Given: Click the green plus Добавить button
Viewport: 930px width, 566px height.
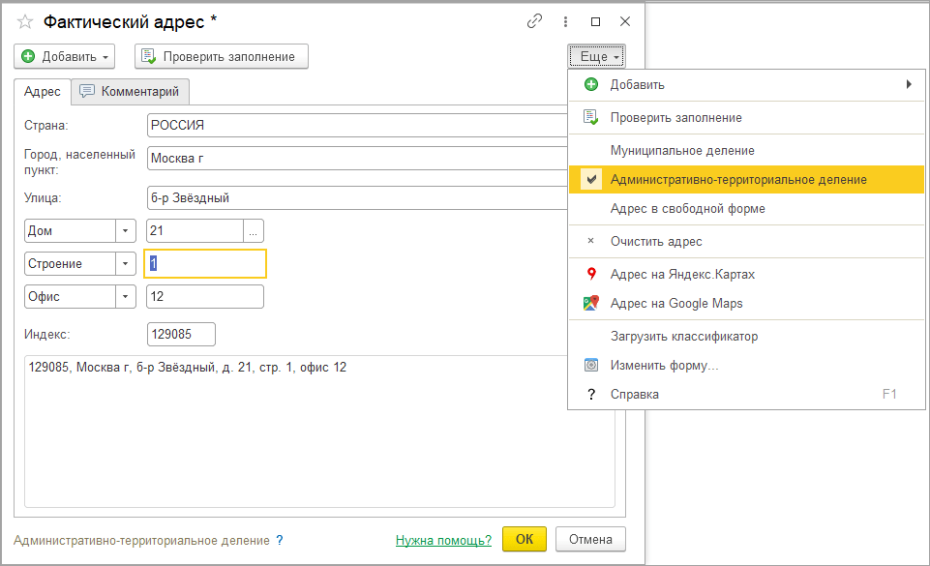Looking at the screenshot, I should (x=64, y=56).
